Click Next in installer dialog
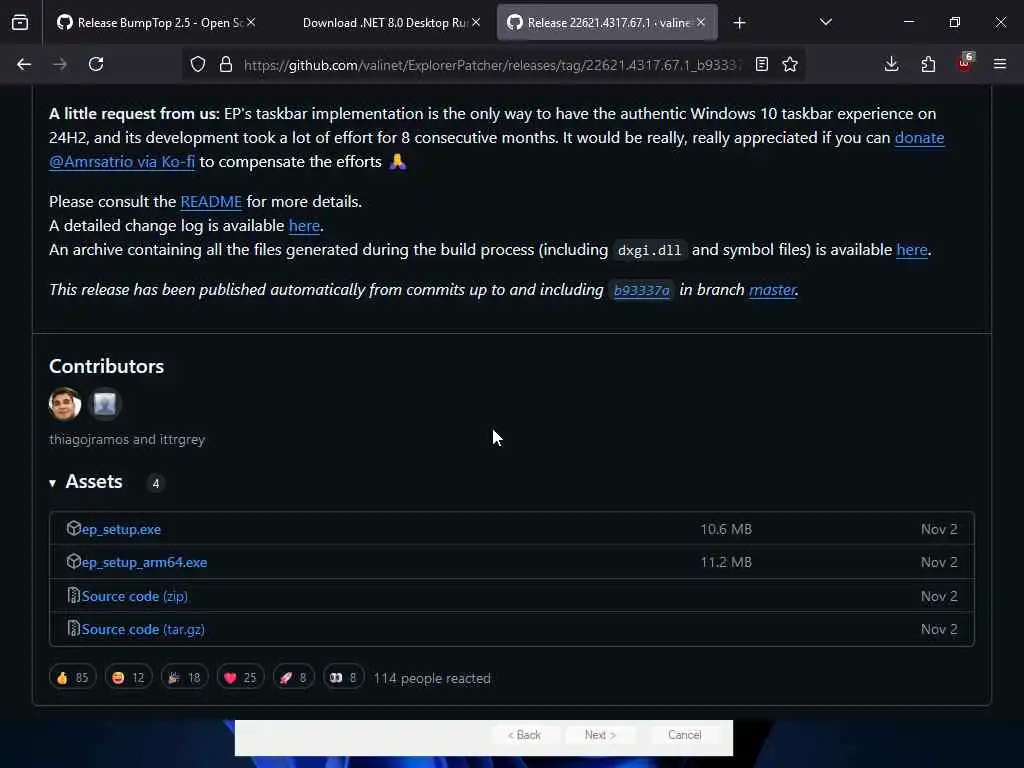 [600, 735]
